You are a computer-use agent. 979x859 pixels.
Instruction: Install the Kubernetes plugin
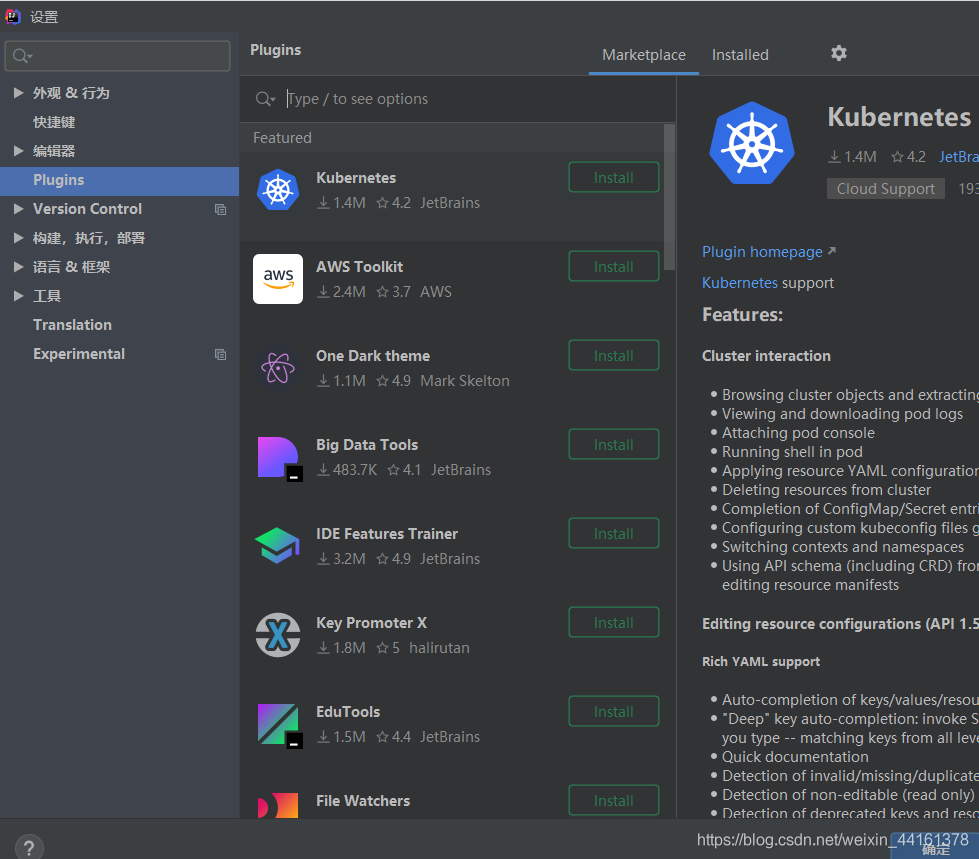coord(614,178)
